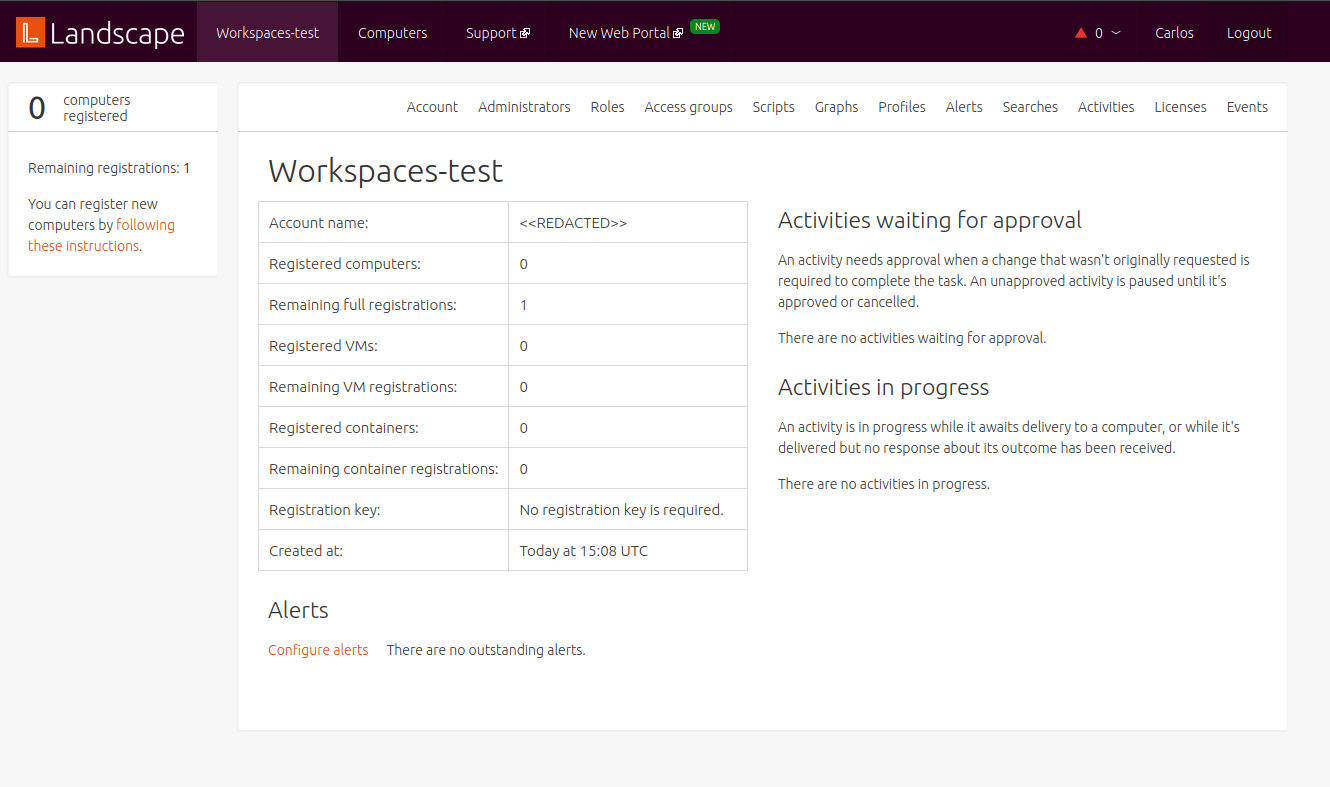The image size is (1330, 787).
Task: Open the Access groups sub-menu item
Action: click(x=688, y=107)
